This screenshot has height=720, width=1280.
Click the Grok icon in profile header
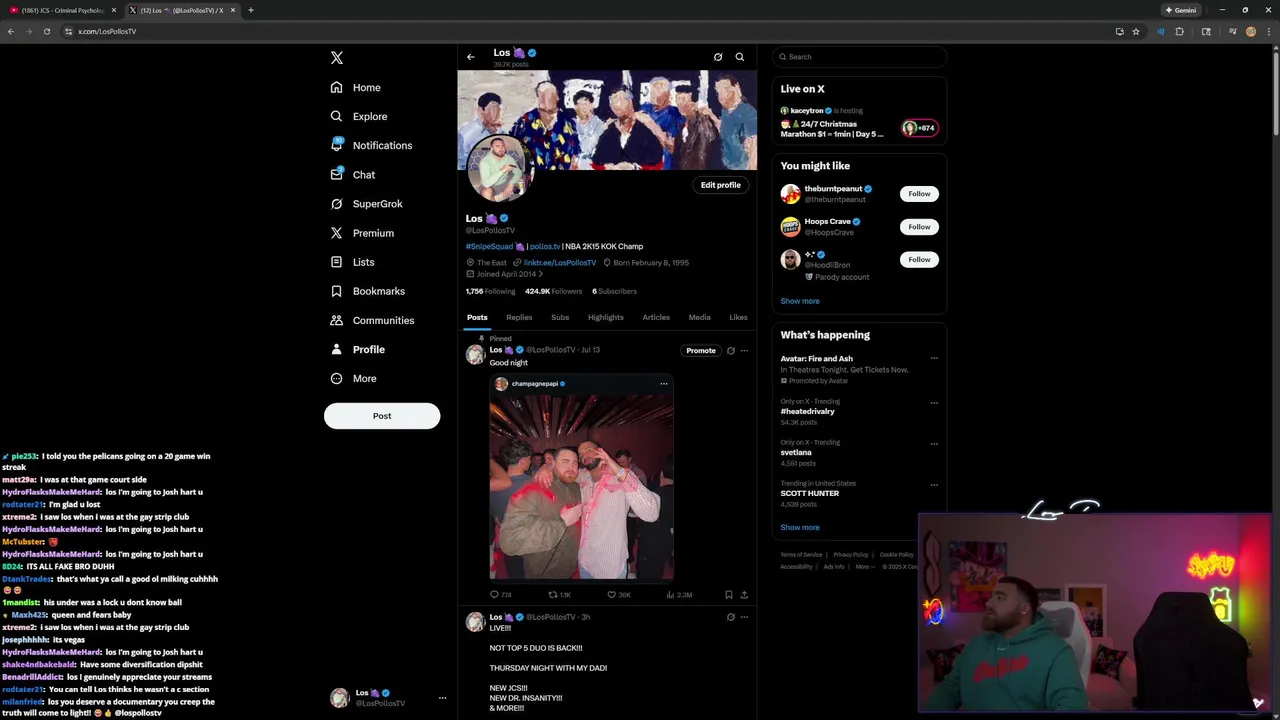tap(718, 57)
